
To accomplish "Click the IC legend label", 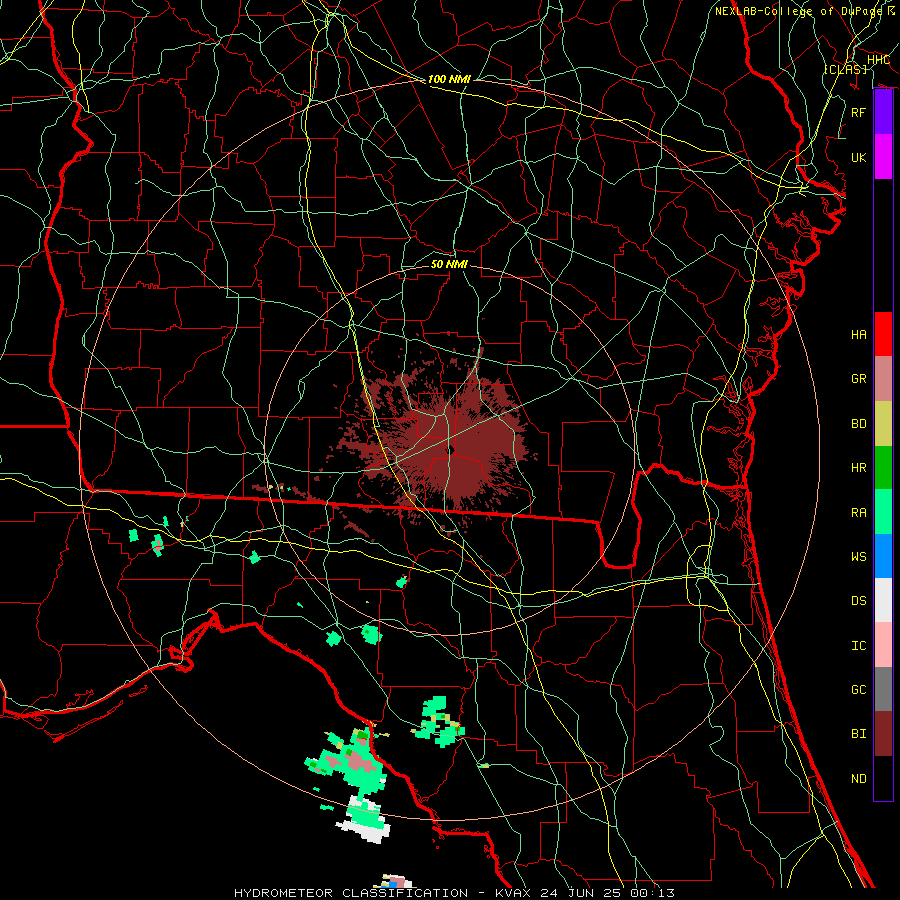I will coord(858,646).
